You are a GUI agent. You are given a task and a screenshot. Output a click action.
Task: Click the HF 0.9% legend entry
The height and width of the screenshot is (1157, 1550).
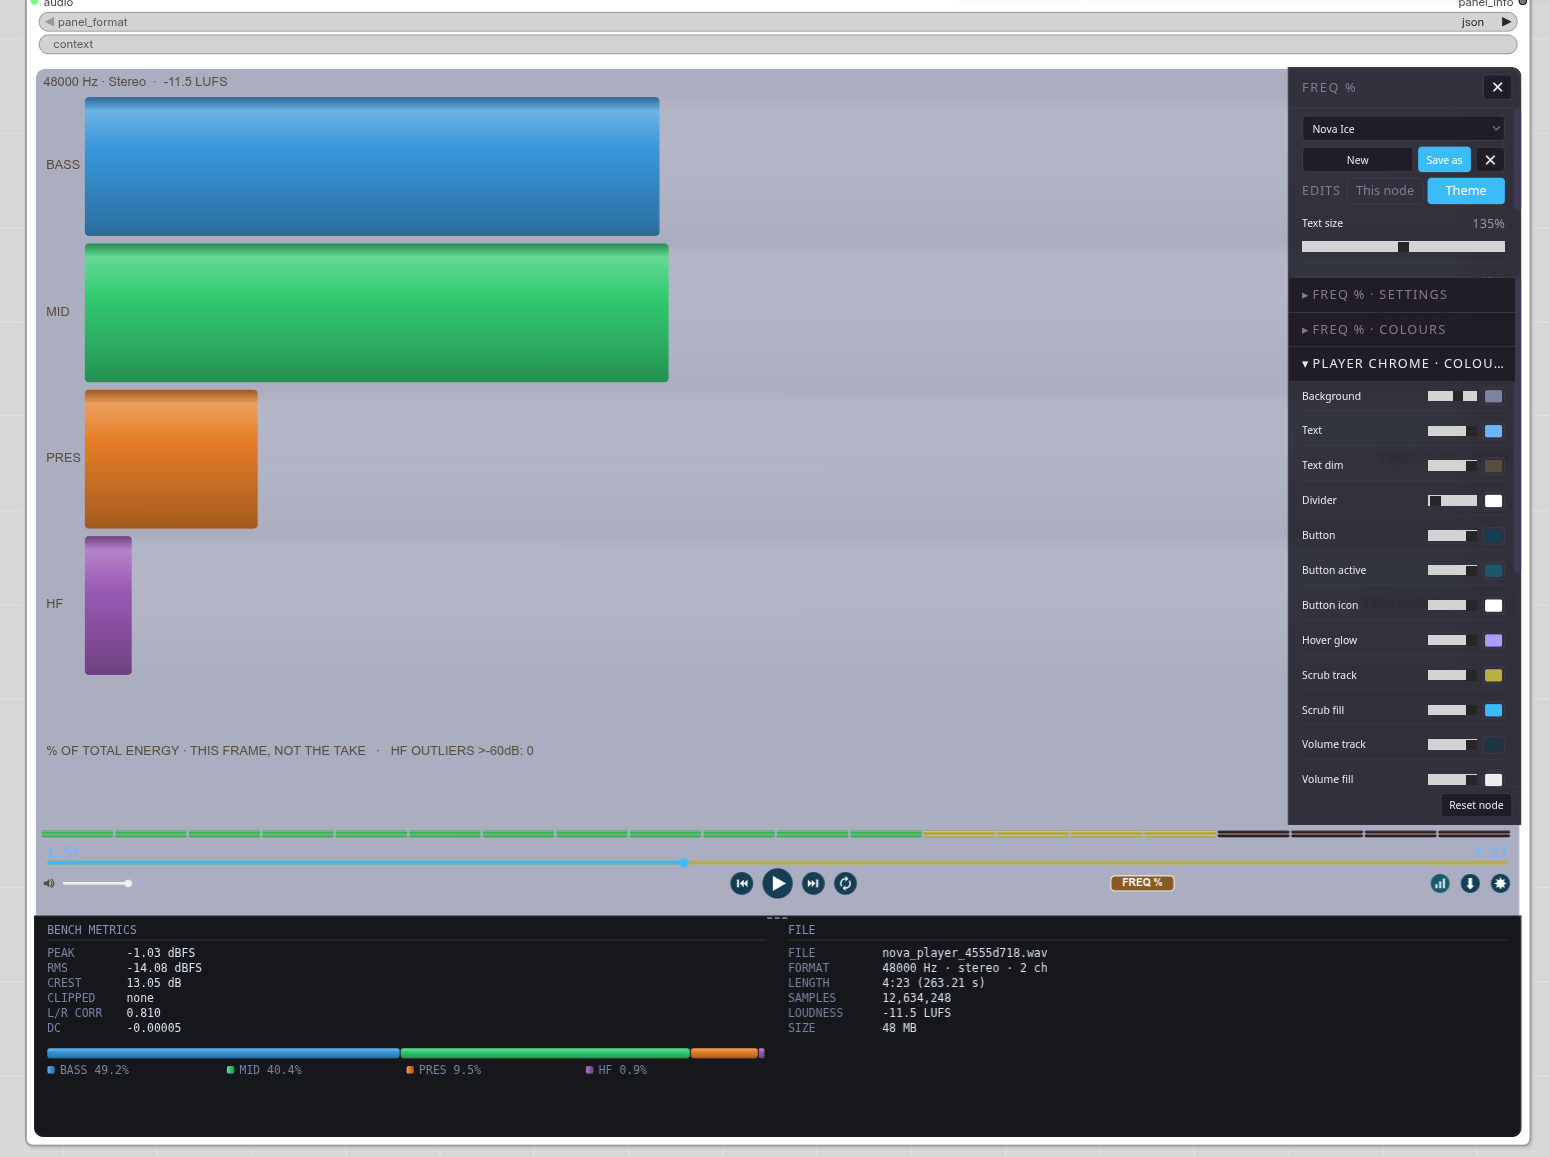616,1070
